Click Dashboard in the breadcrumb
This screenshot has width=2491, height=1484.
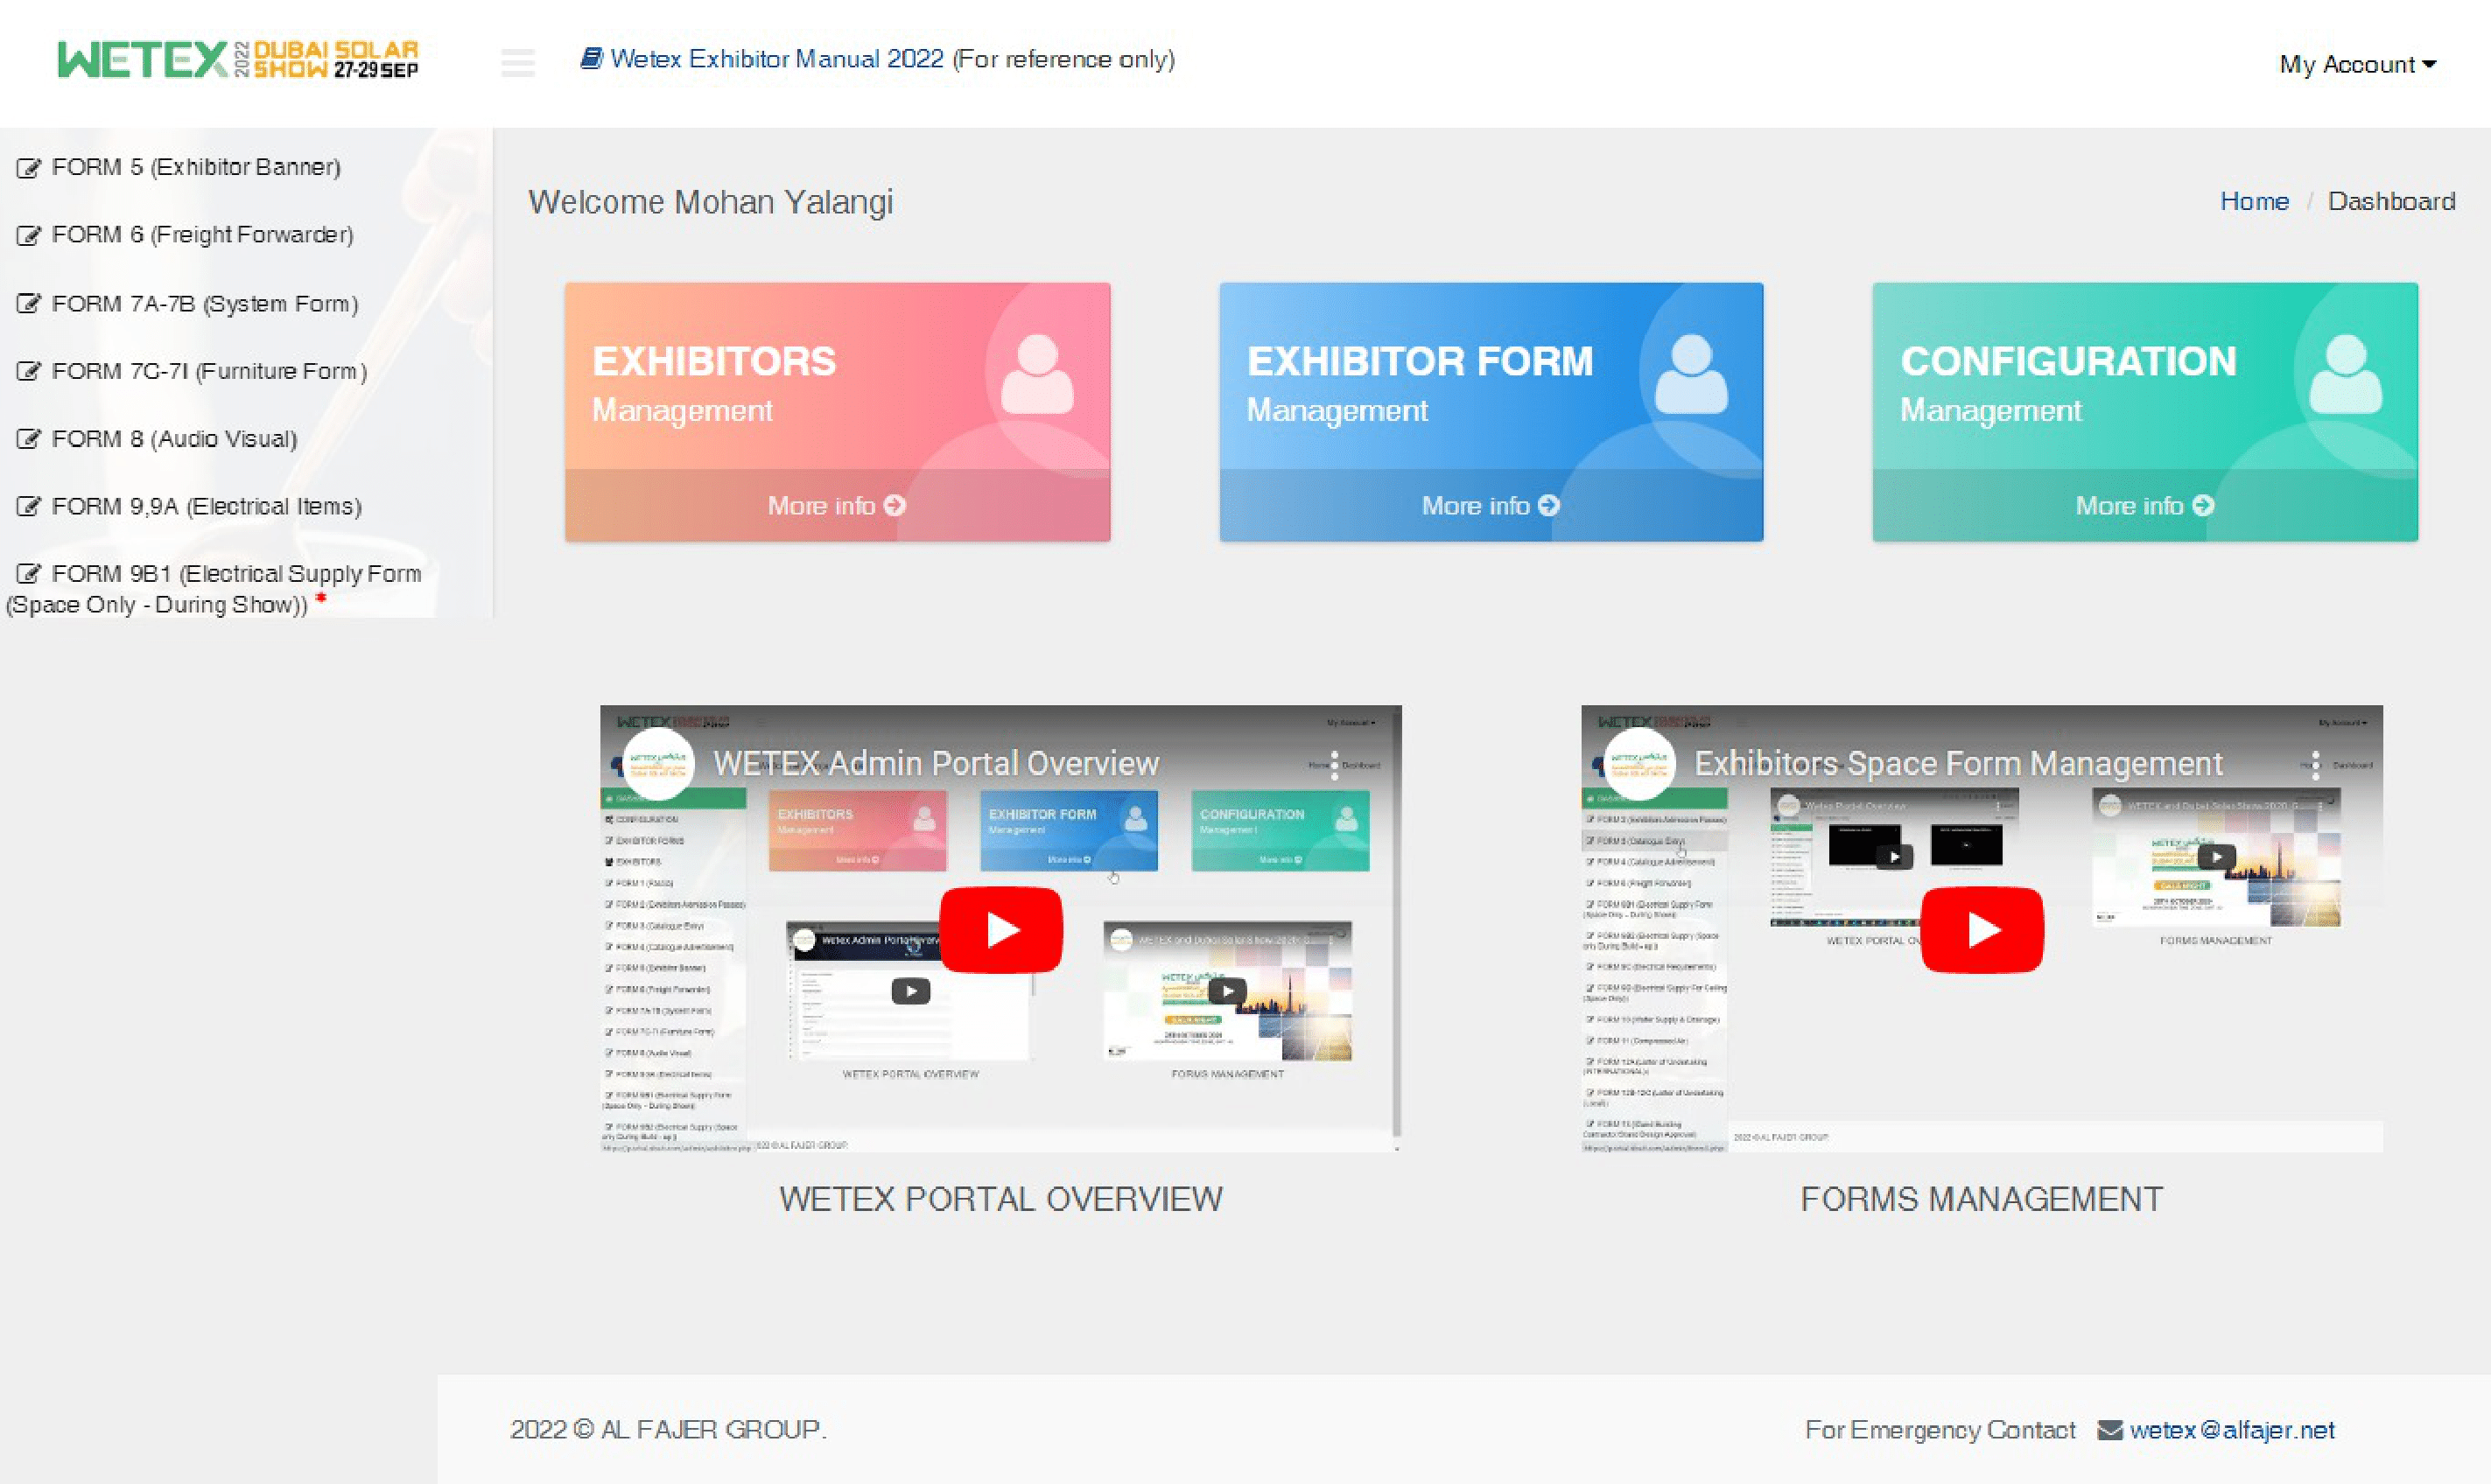pos(2392,200)
